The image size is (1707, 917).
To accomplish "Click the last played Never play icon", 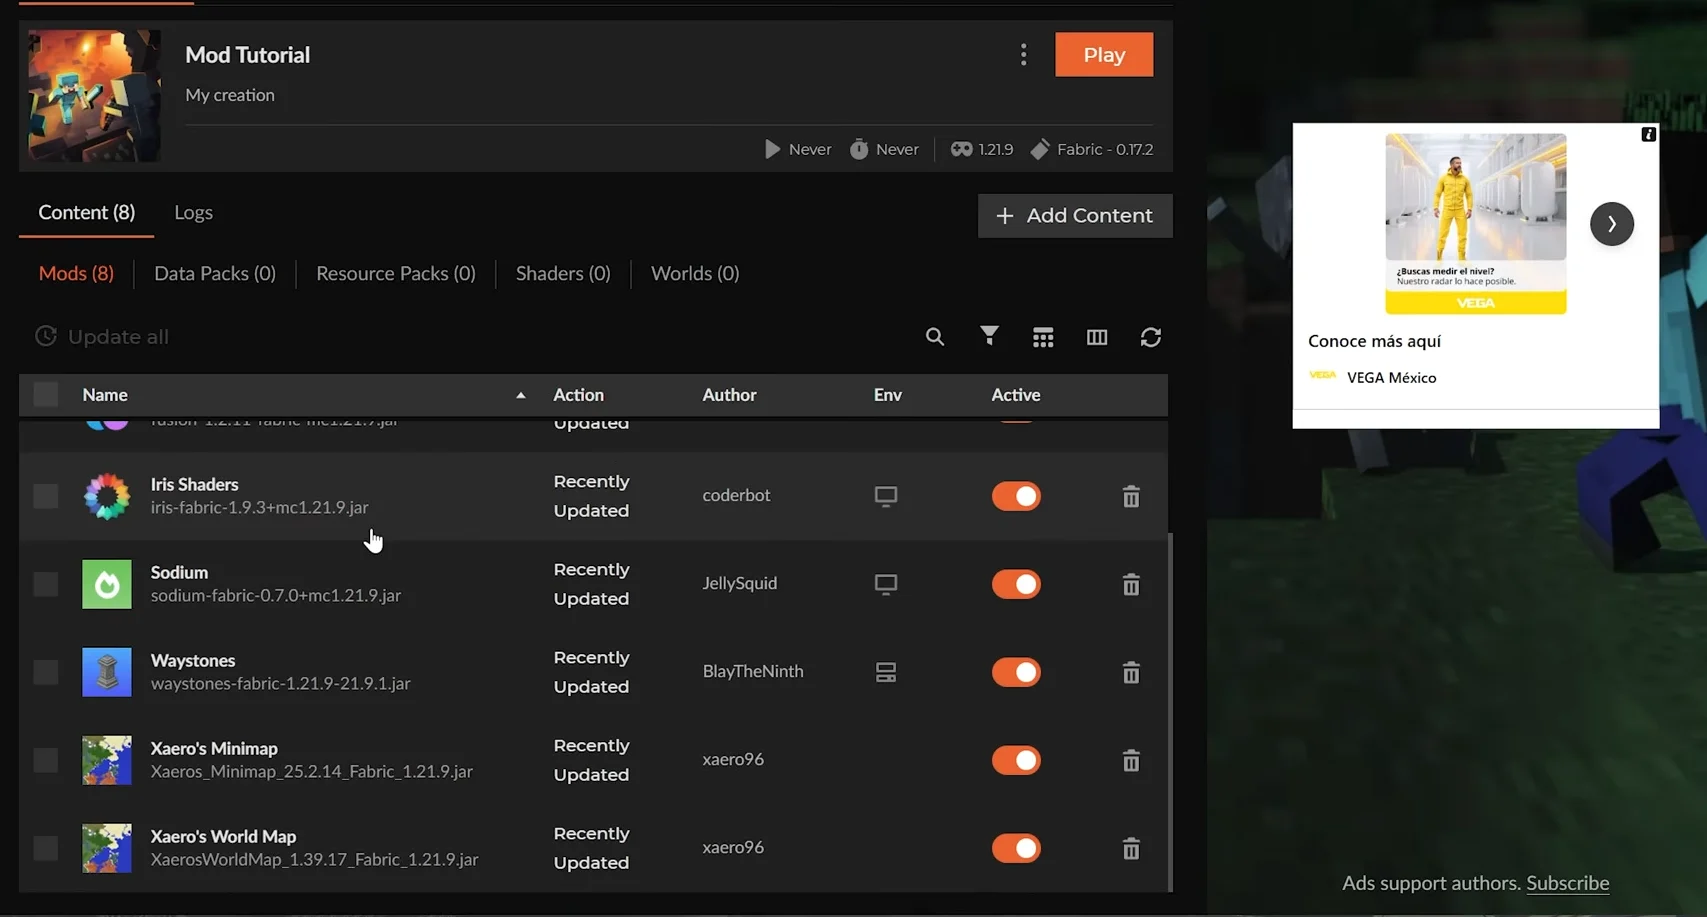I will [772, 149].
